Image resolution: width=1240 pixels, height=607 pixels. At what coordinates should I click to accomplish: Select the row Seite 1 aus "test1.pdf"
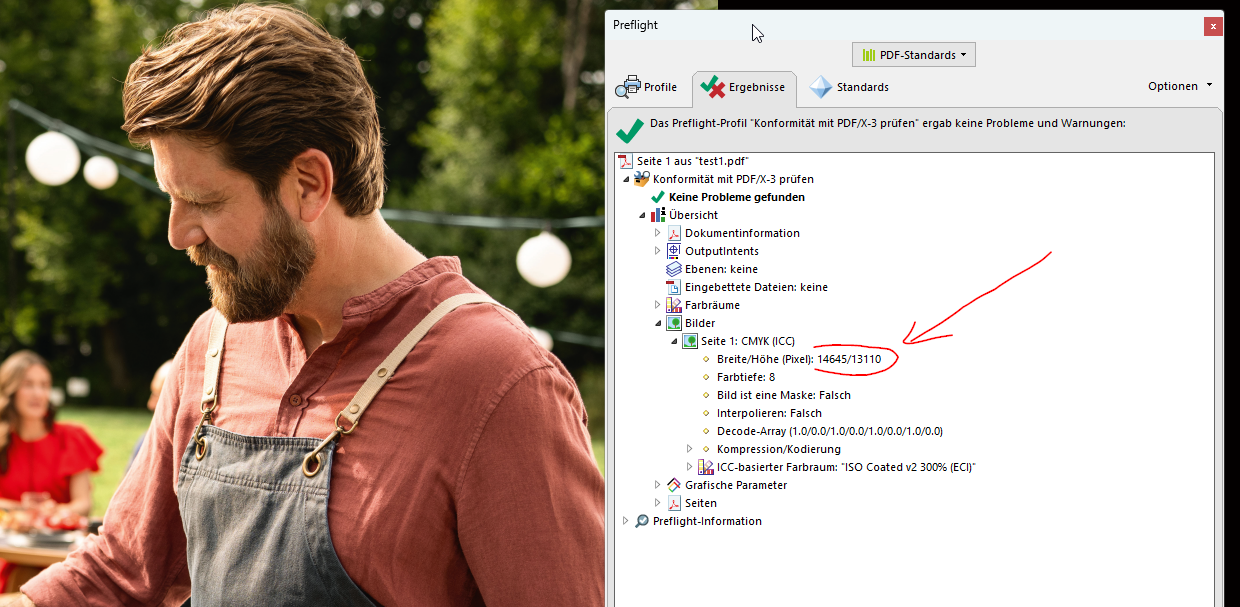693,161
